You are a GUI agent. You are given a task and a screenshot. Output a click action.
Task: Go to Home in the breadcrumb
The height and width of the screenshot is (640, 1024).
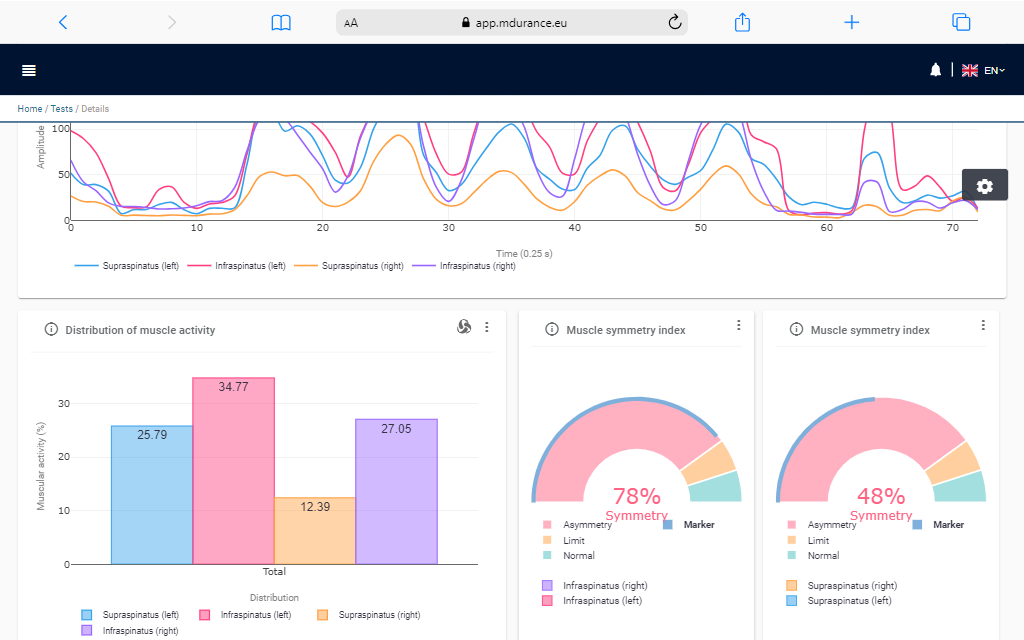pos(29,109)
